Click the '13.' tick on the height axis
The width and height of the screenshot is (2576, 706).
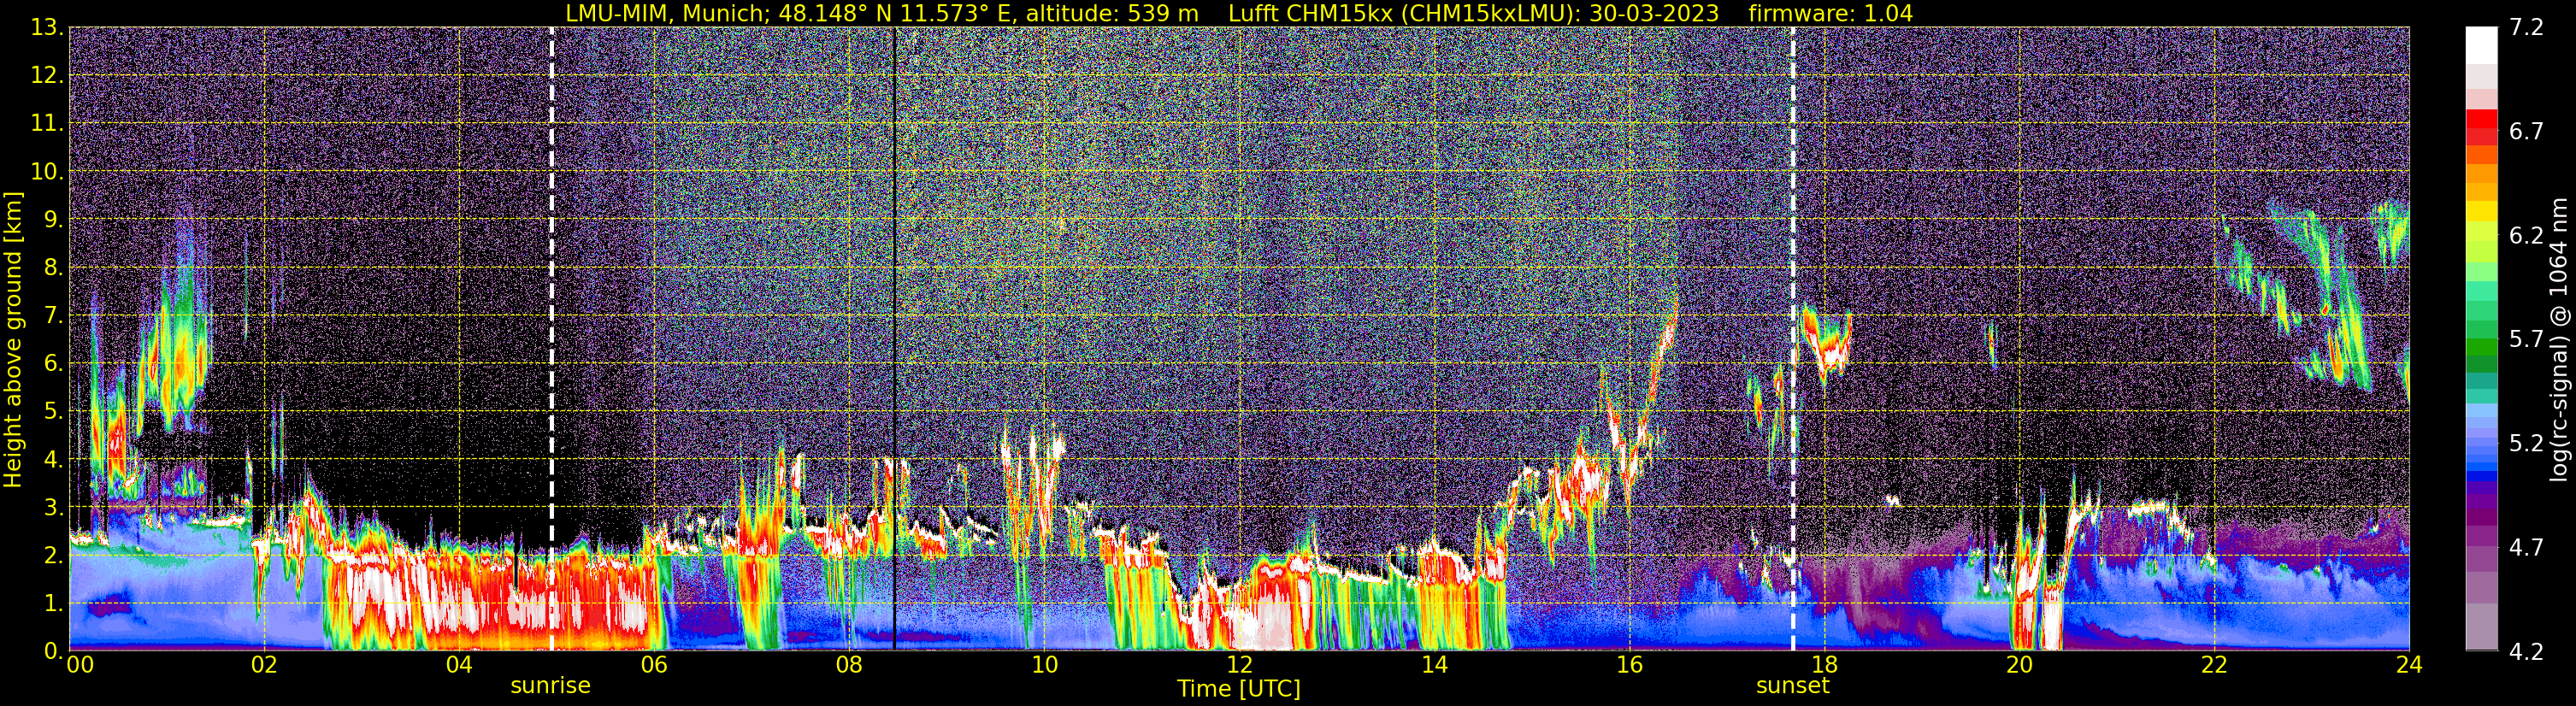(47, 28)
